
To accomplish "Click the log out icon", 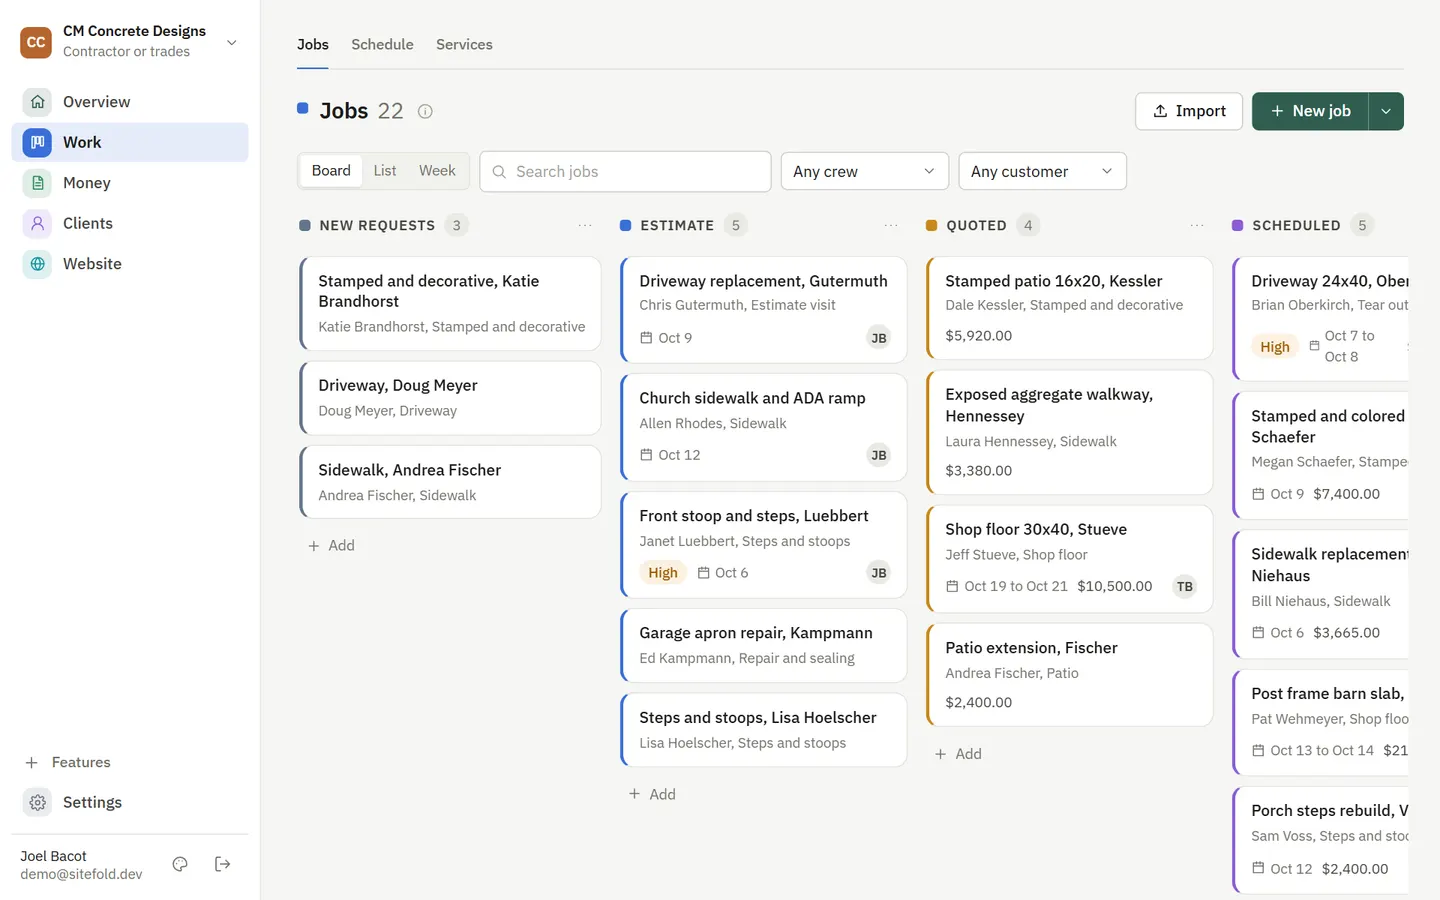I will (223, 864).
